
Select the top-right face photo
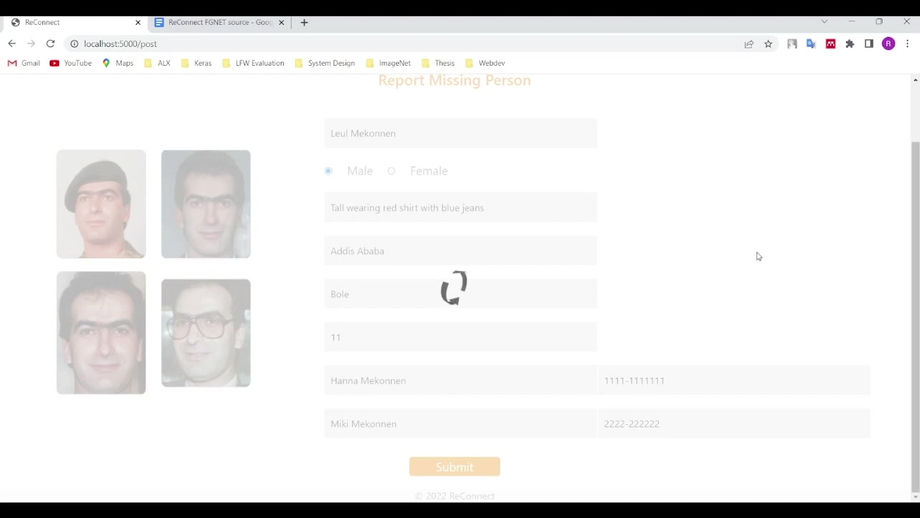click(206, 204)
